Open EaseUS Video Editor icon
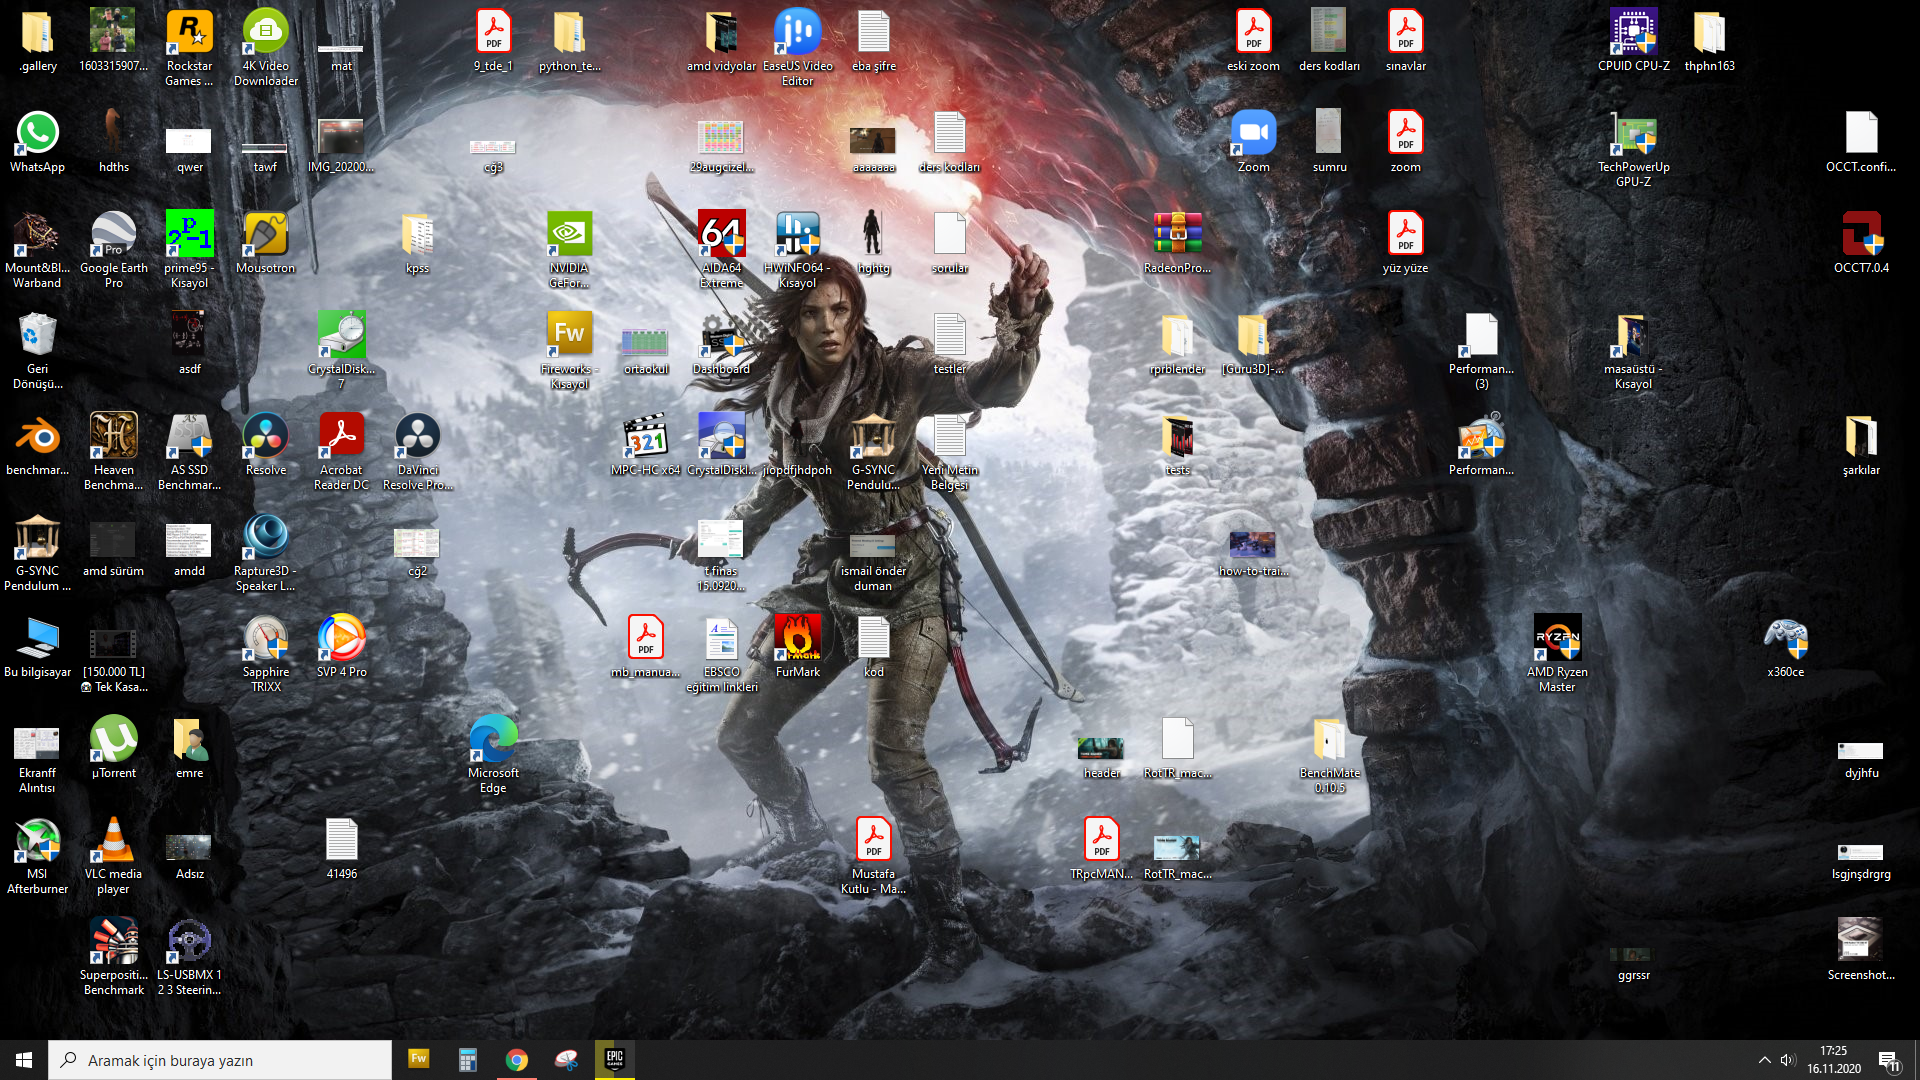 (797, 48)
